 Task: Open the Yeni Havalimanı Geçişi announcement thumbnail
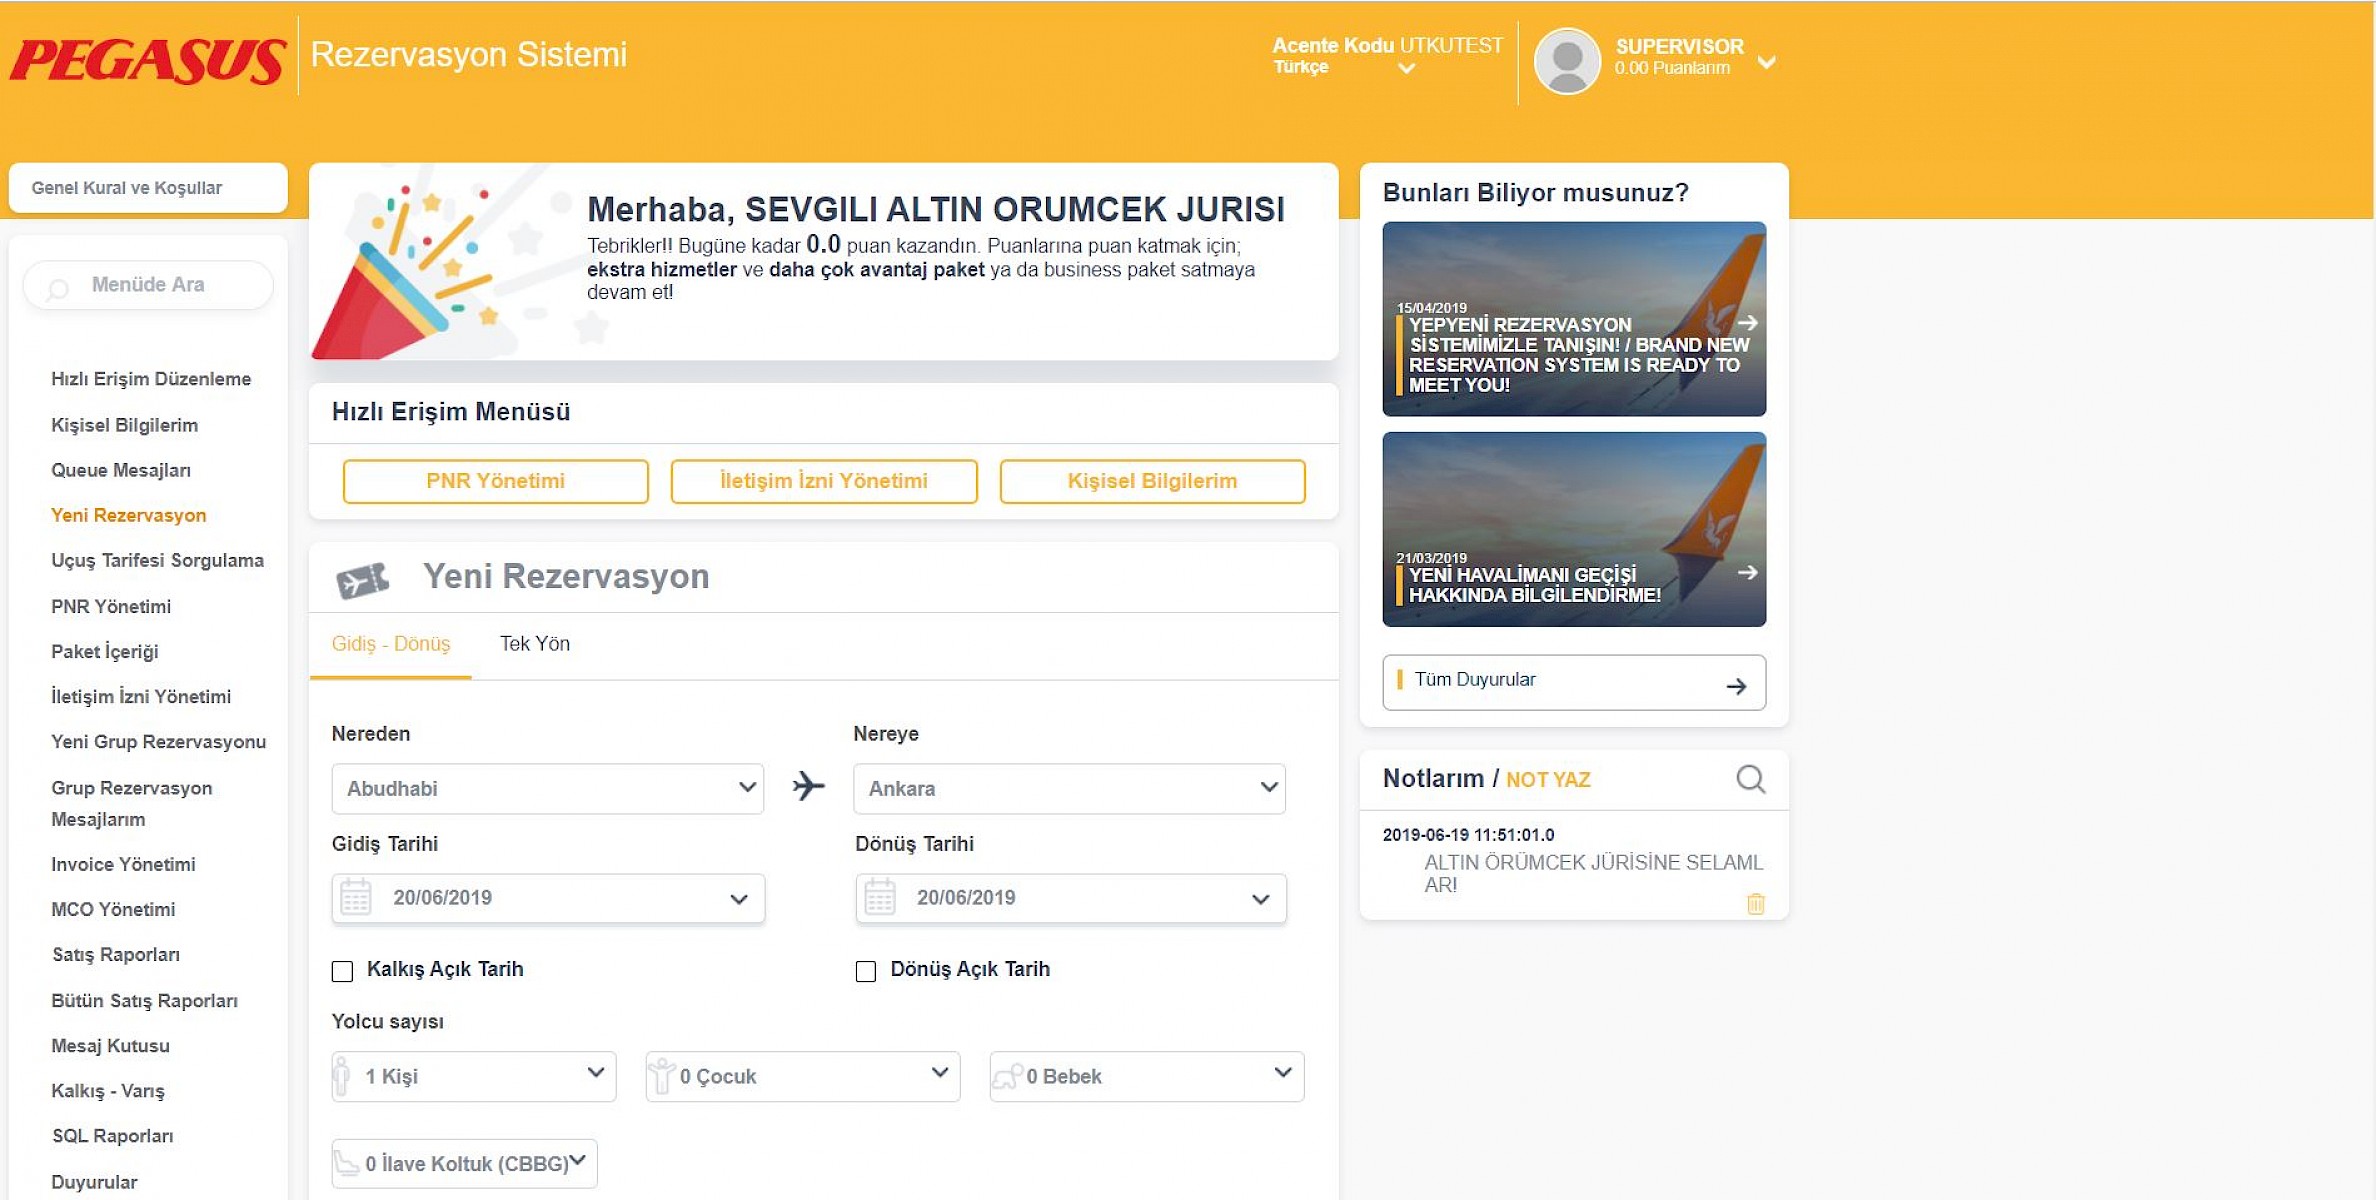[x=1573, y=529]
